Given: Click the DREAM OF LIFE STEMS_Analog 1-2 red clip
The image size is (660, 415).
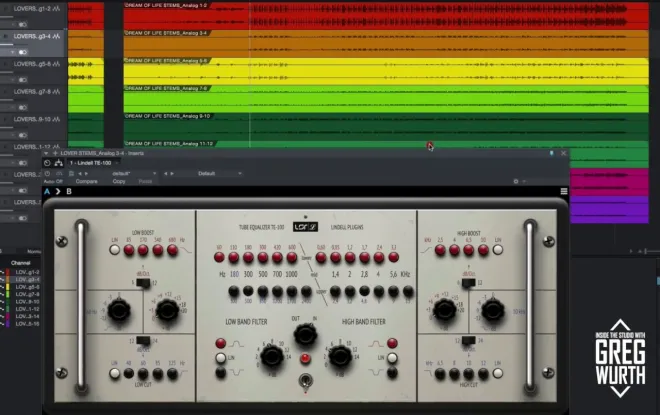Looking at the screenshot, I should click(x=386, y=15).
